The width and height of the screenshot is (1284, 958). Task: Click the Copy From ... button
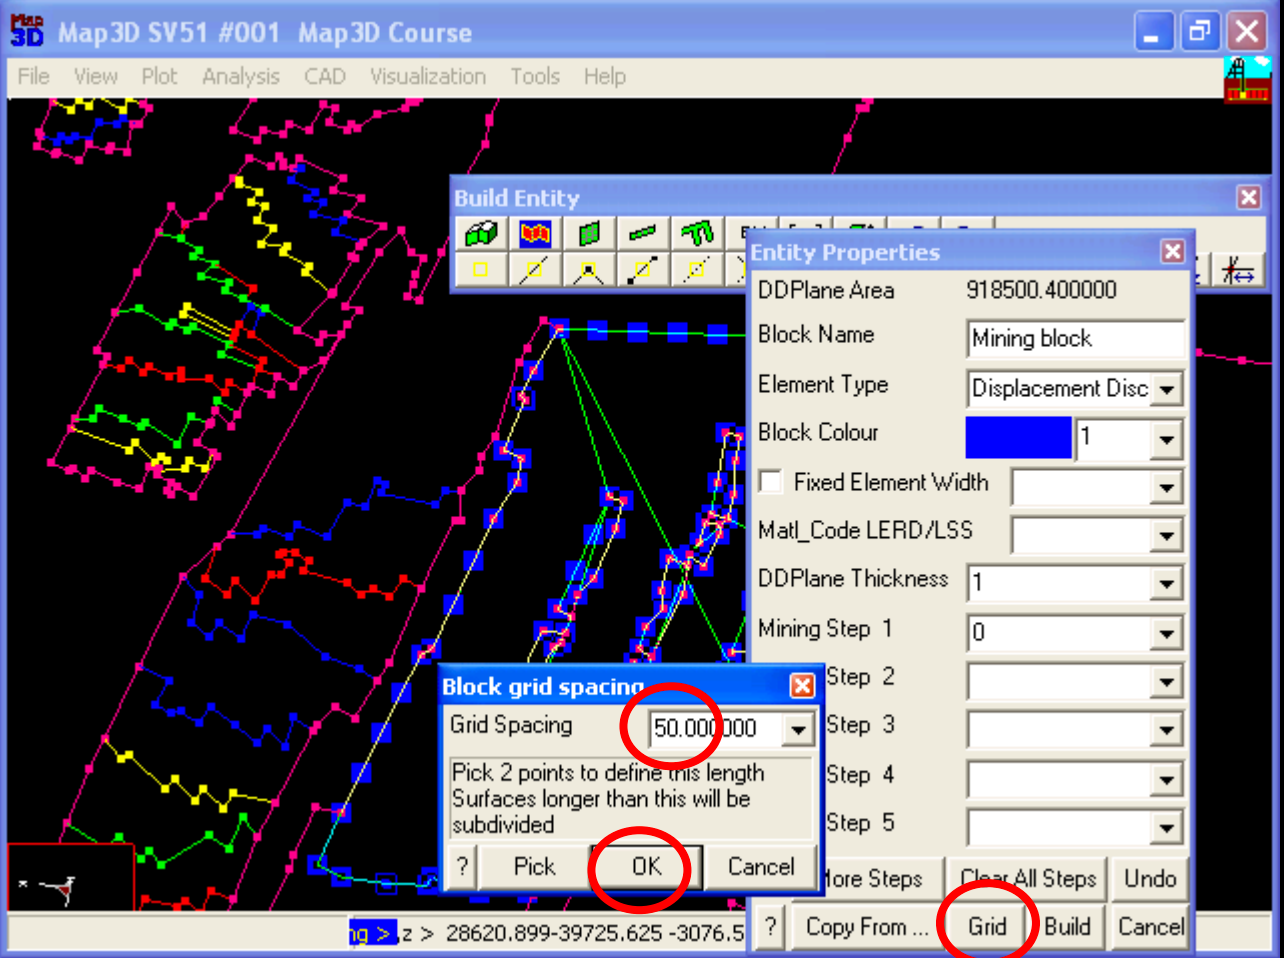pyautogui.click(x=867, y=927)
